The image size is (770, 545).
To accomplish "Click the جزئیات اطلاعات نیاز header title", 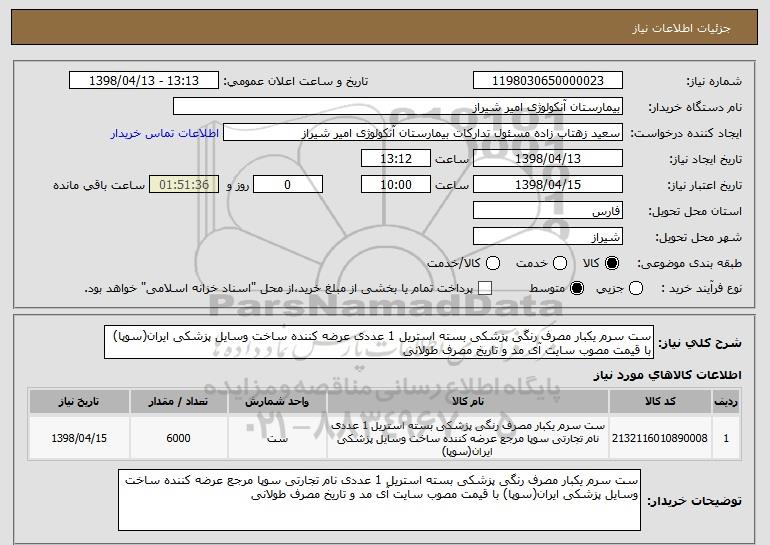I will [681, 28].
